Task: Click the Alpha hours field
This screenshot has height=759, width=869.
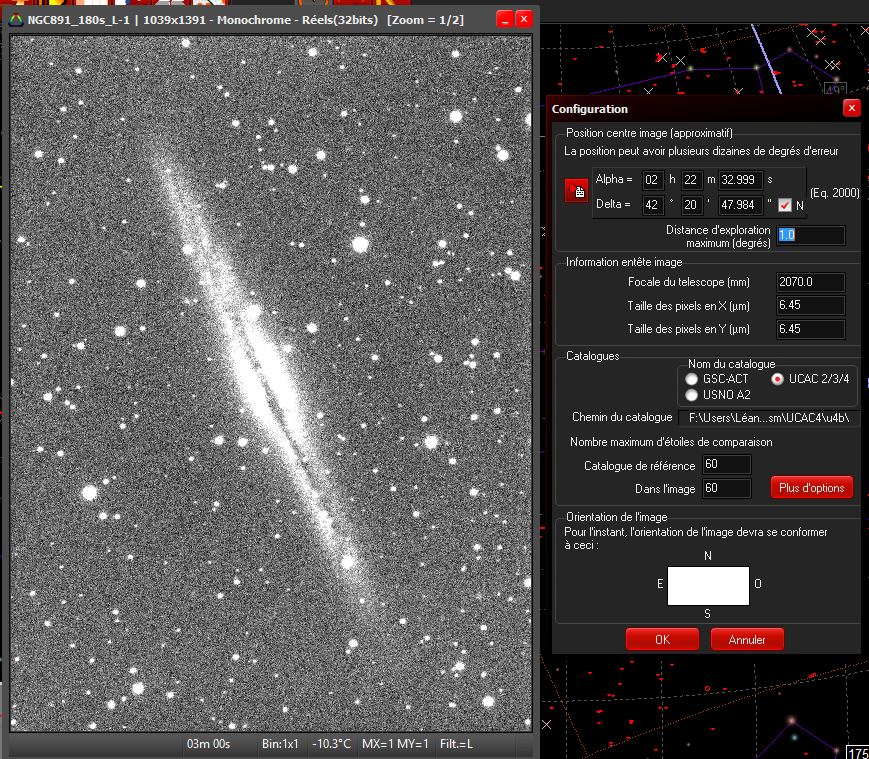Action: pos(653,180)
